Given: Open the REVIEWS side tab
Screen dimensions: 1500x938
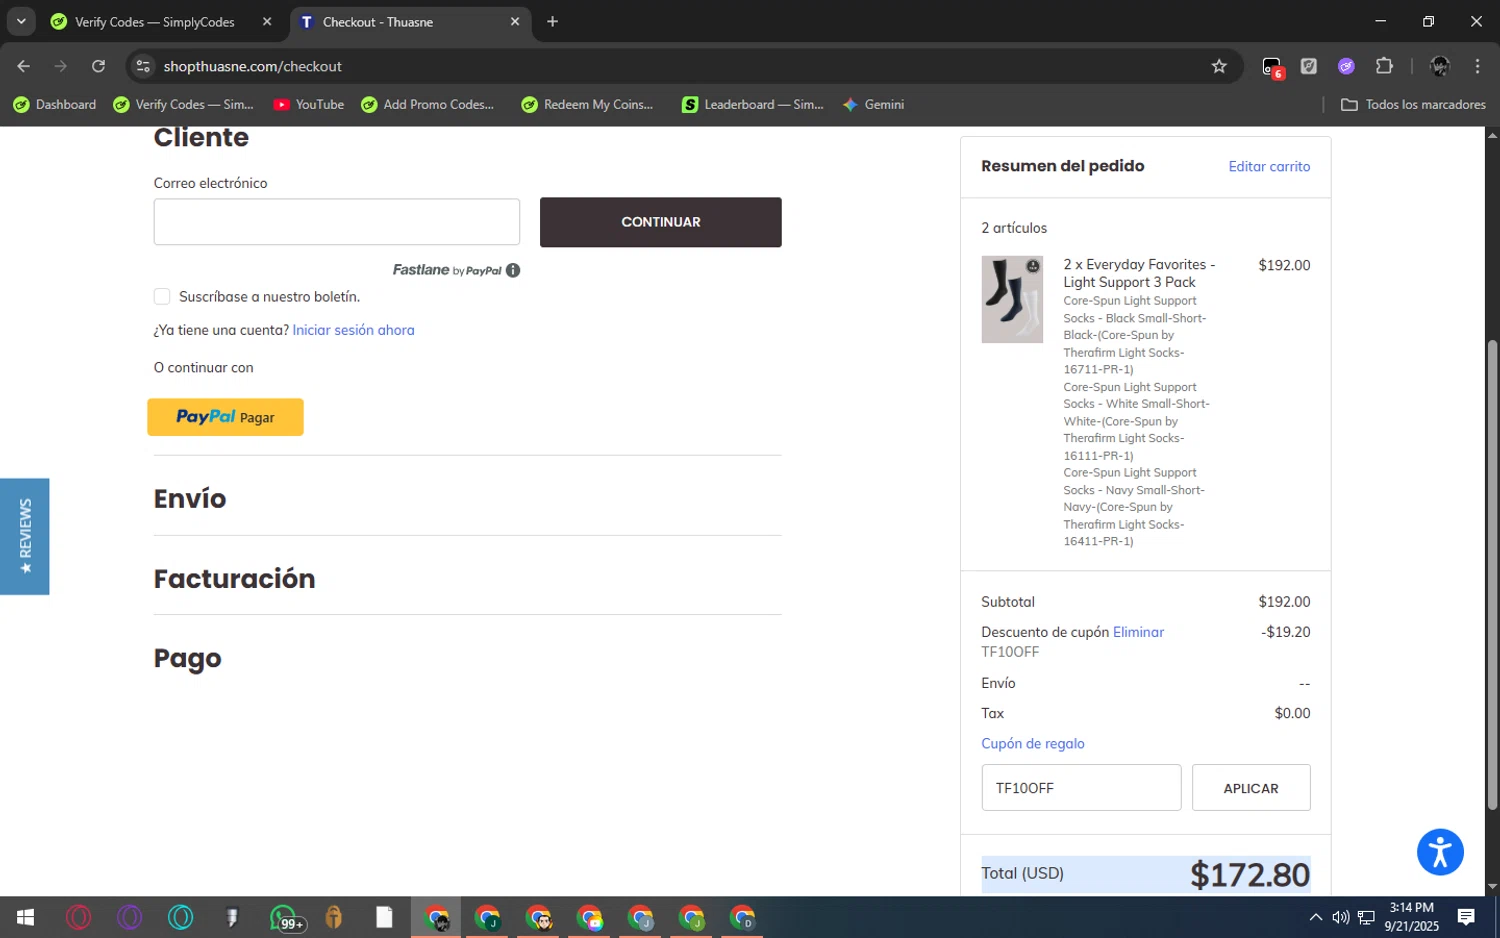Looking at the screenshot, I should (25, 536).
